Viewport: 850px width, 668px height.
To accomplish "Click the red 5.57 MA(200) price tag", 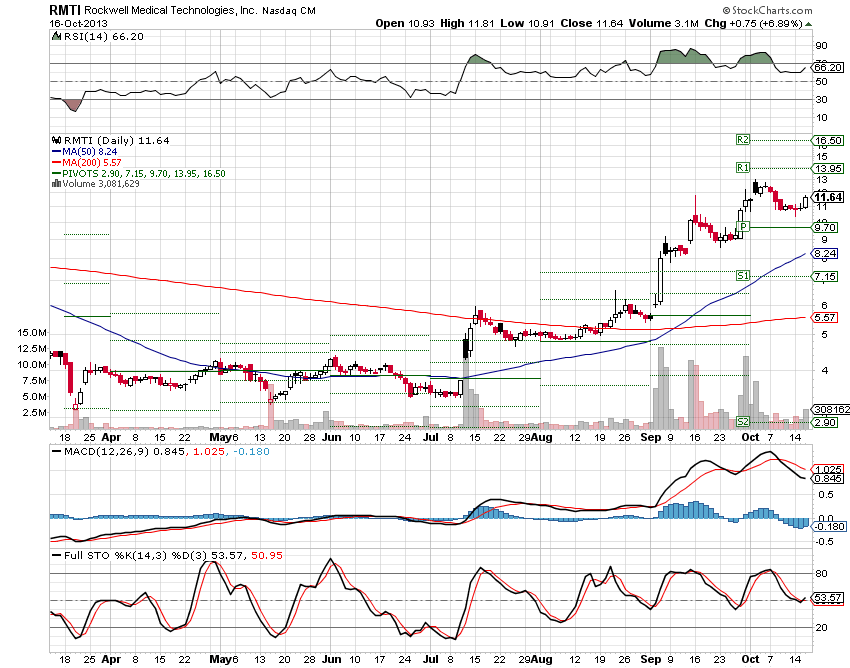I will [826, 317].
